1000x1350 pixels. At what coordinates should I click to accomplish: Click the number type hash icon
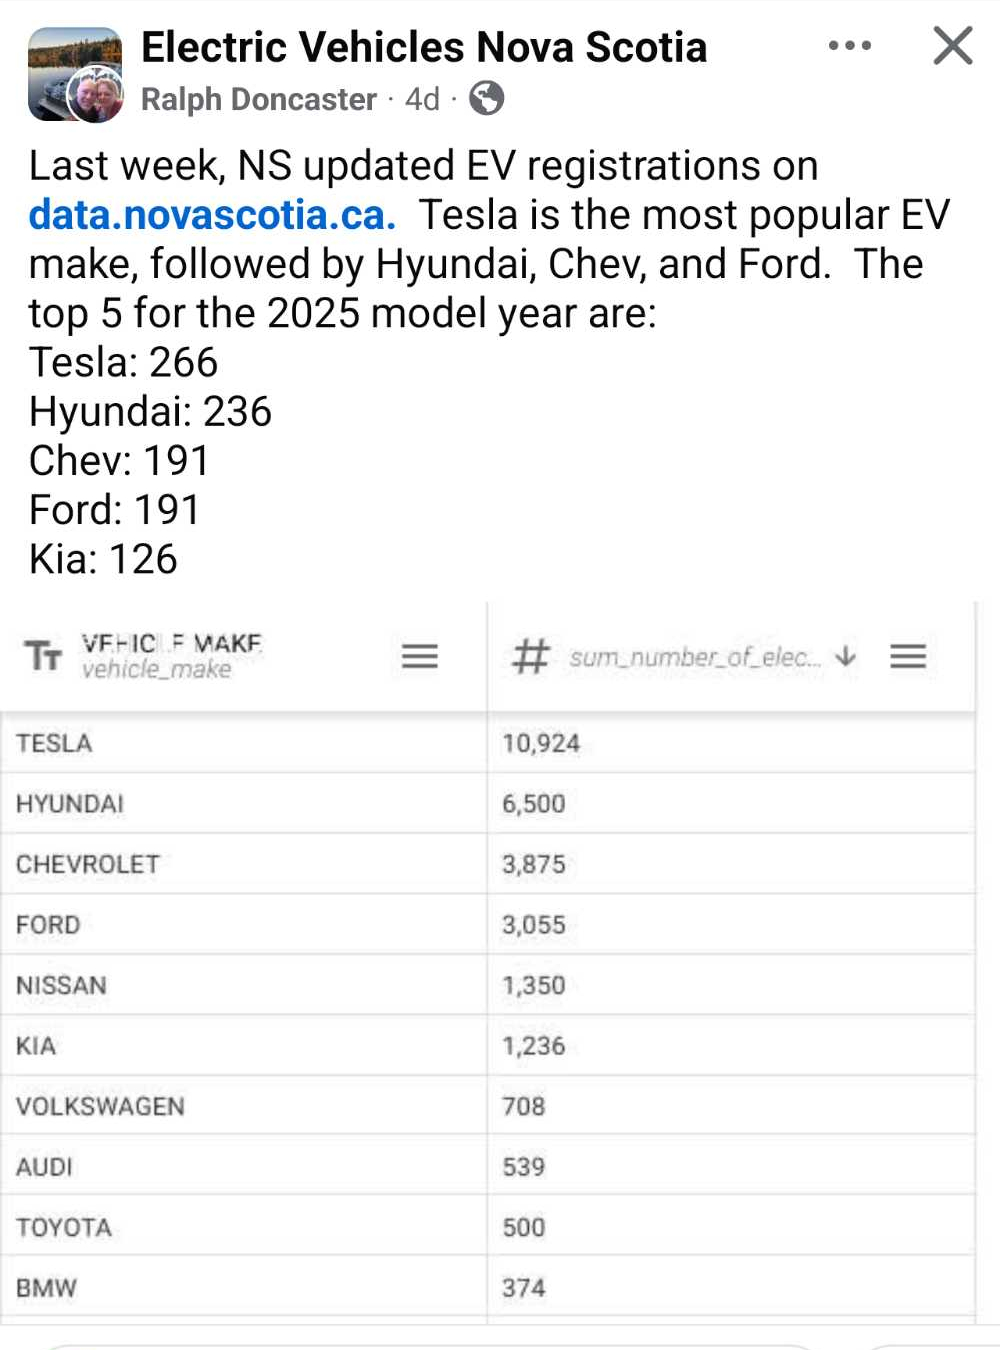[530, 657]
